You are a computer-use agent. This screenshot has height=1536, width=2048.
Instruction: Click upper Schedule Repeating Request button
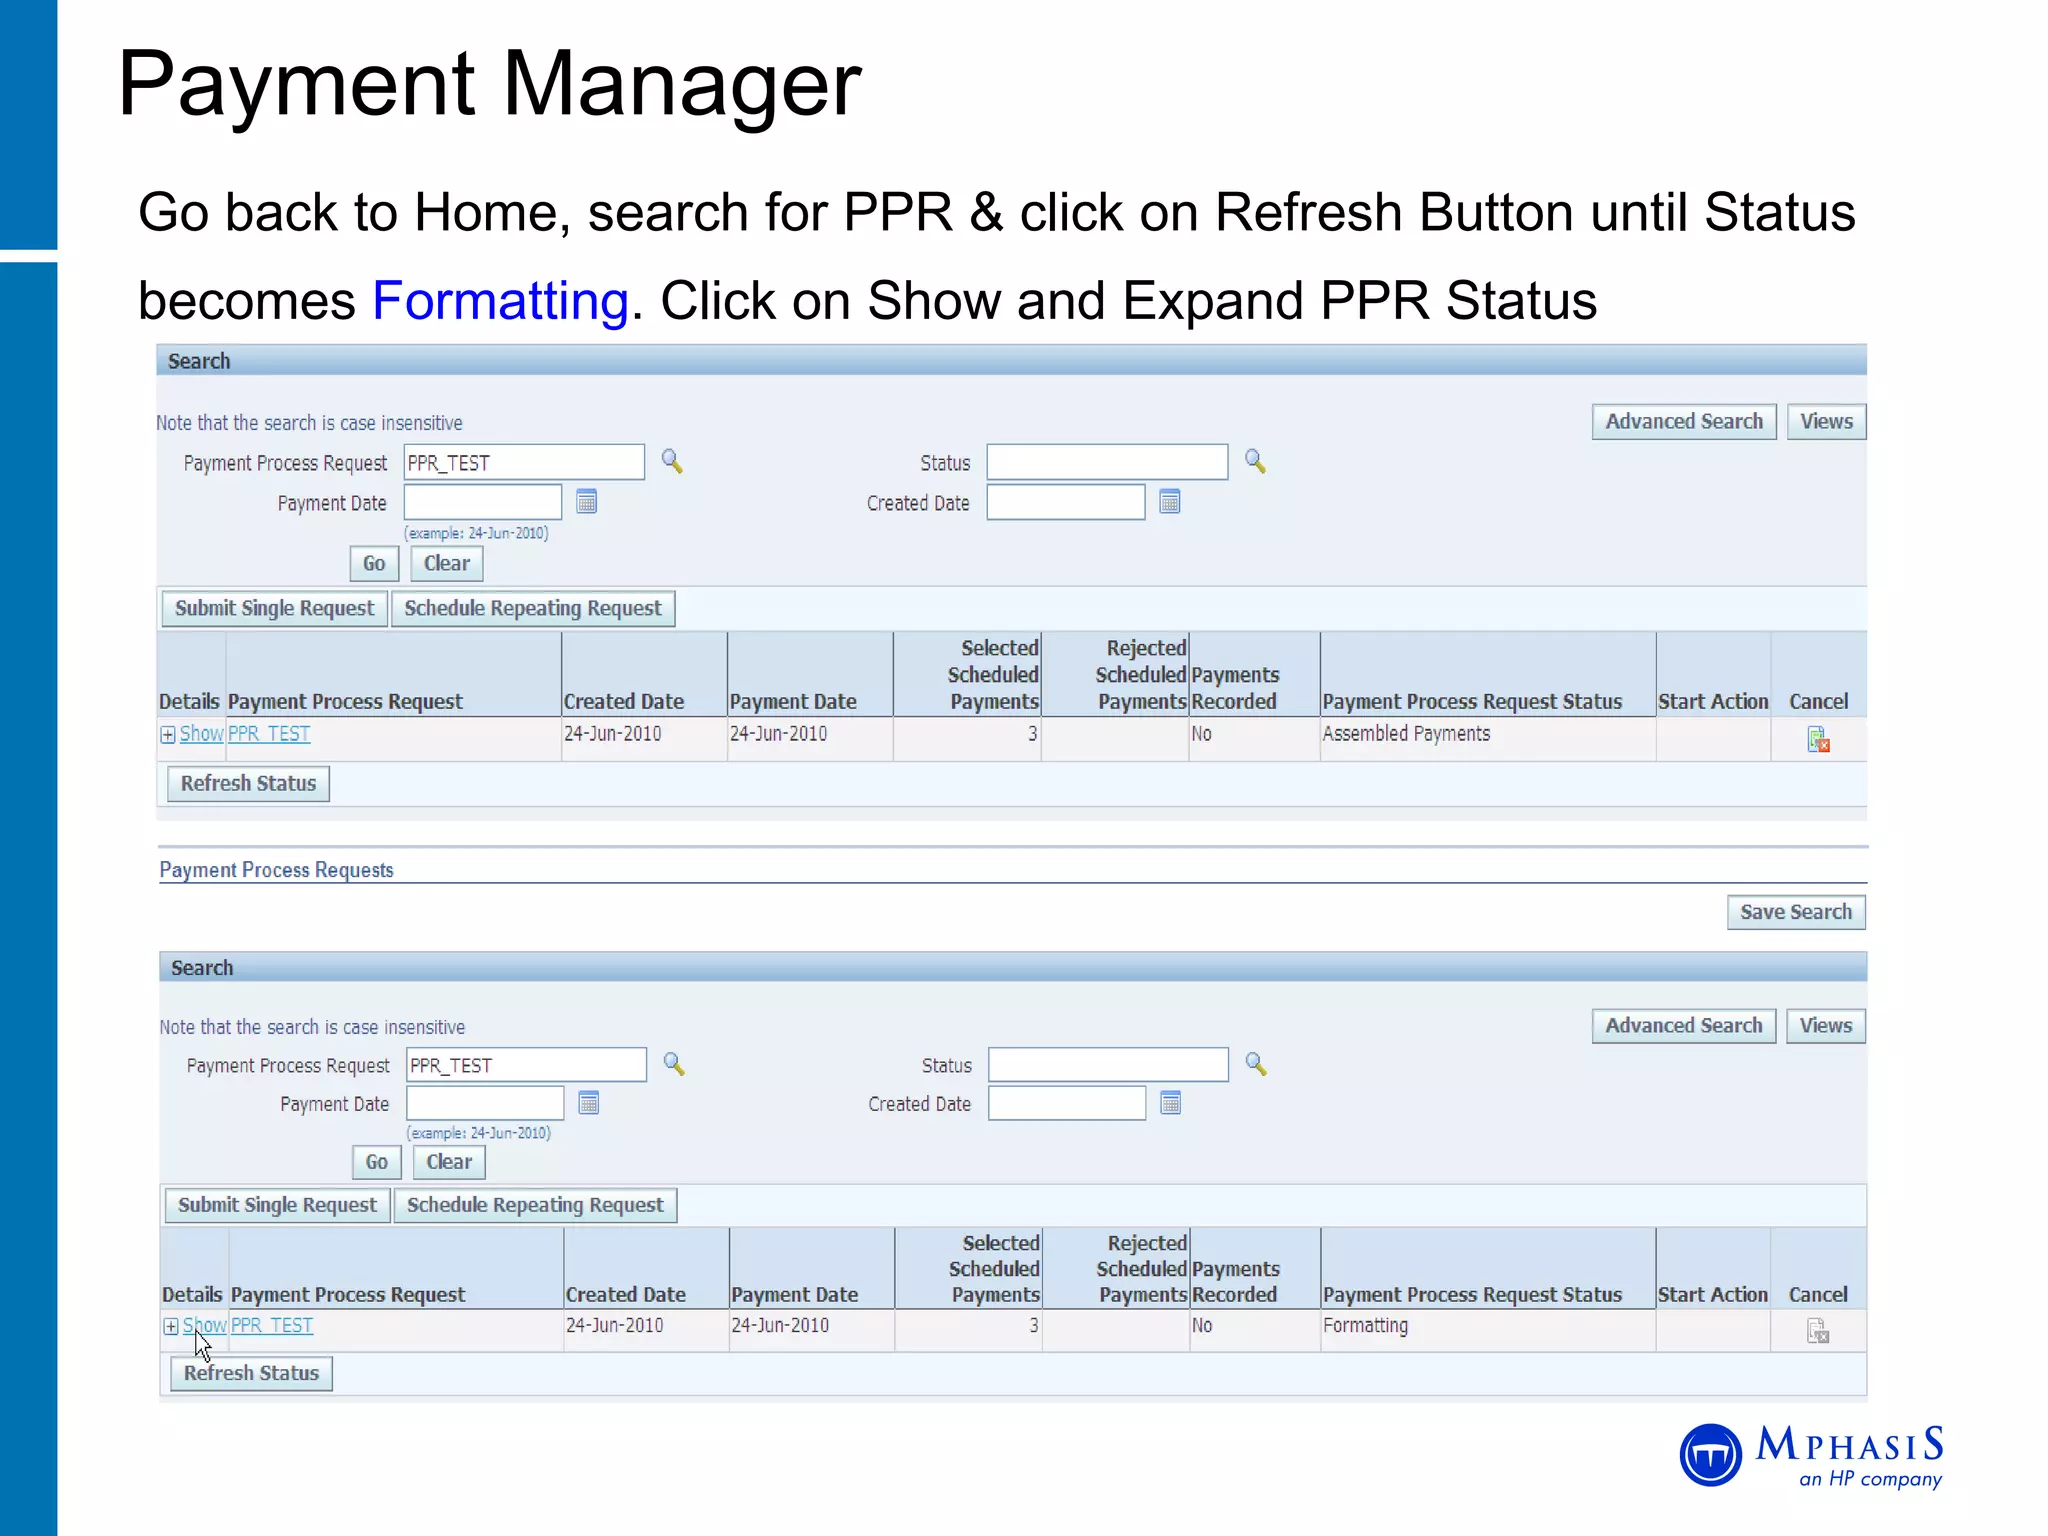point(533,609)
